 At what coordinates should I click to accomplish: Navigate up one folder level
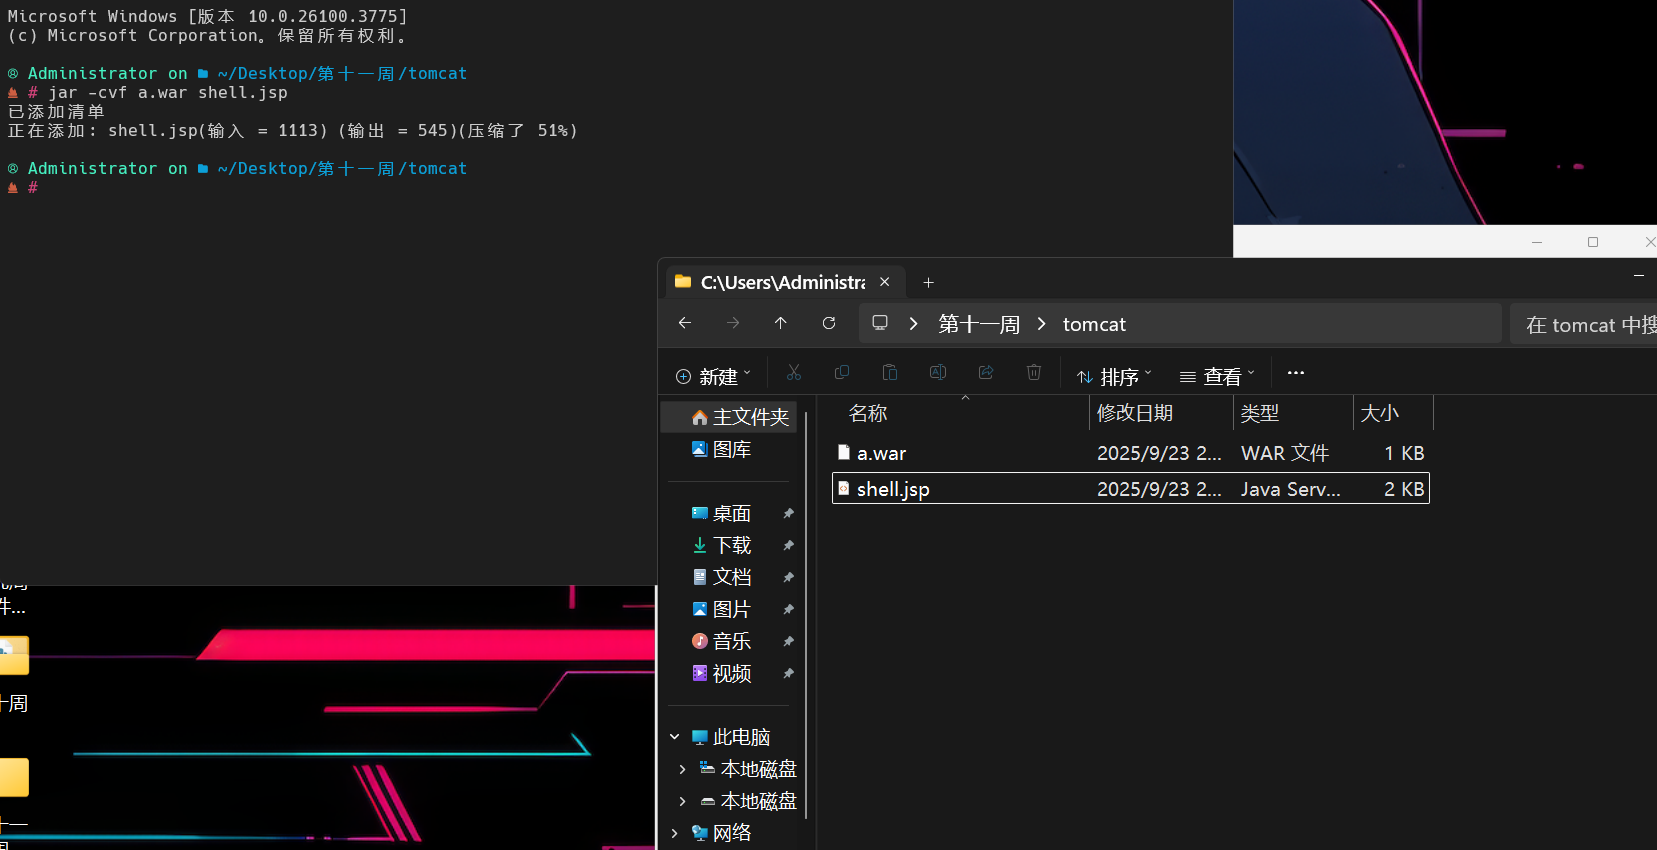[781, 323]
